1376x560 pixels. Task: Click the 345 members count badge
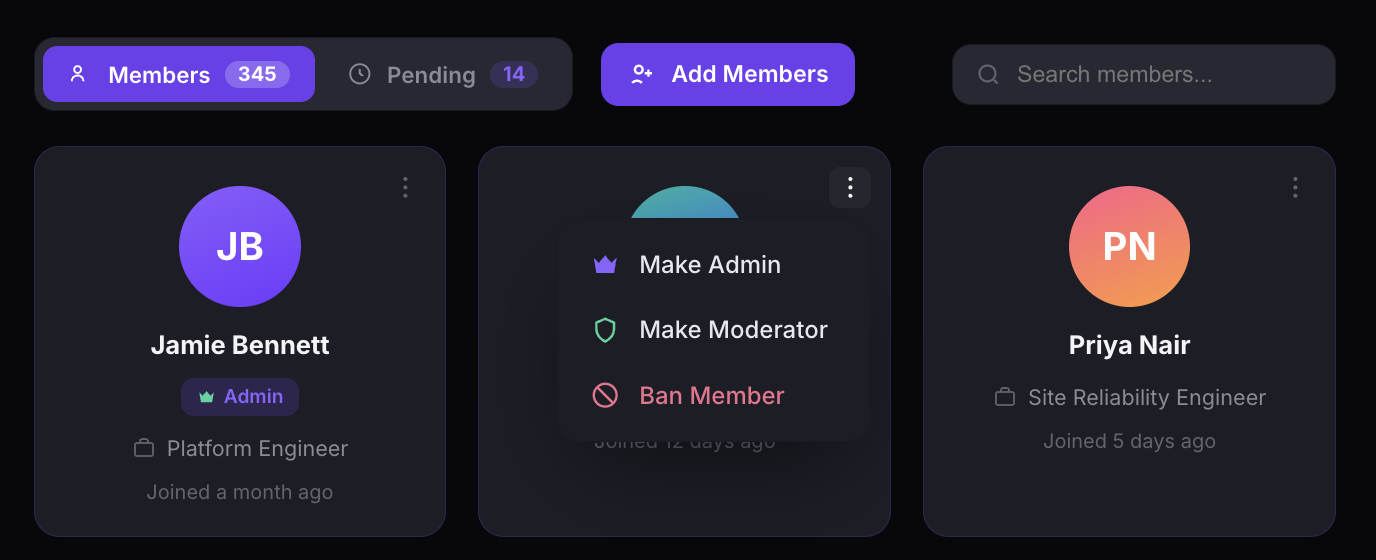[257, 74]
